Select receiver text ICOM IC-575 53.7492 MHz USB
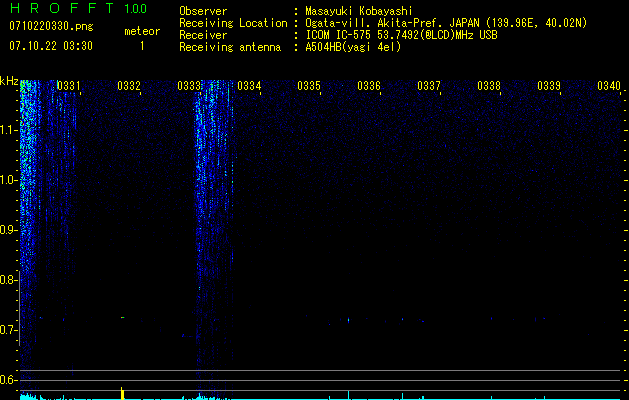This screenshot has height=400, width=629. pyautogui.click(x=401, y=35)
